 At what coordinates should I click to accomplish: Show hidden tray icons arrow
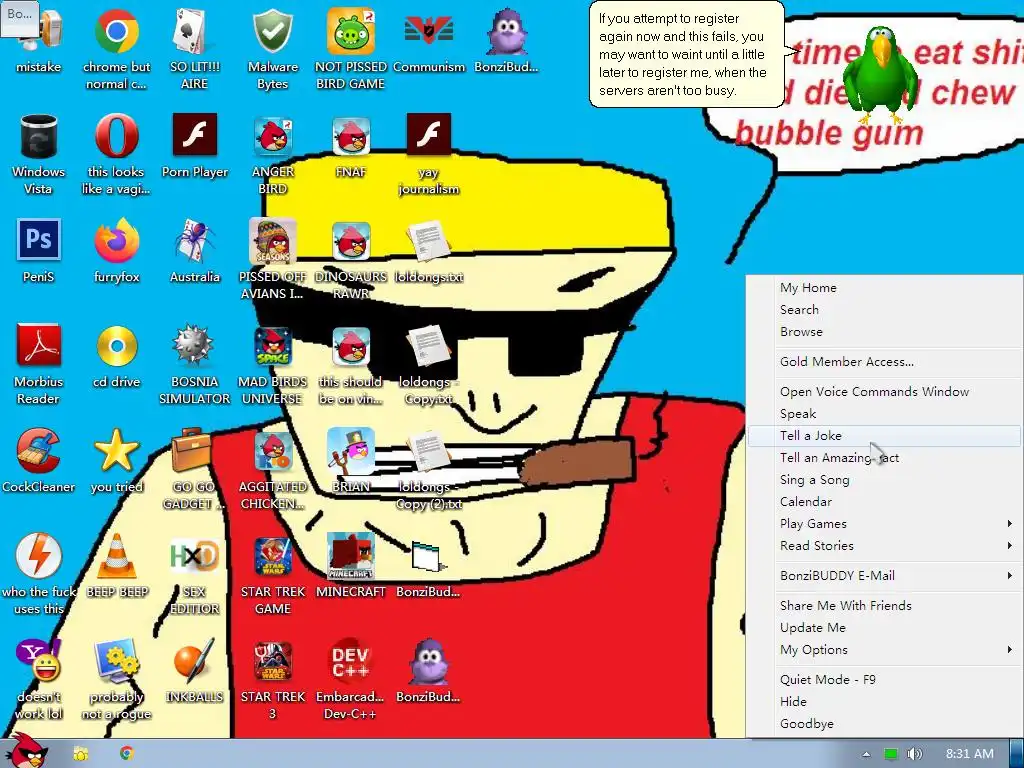click(866, 754)
